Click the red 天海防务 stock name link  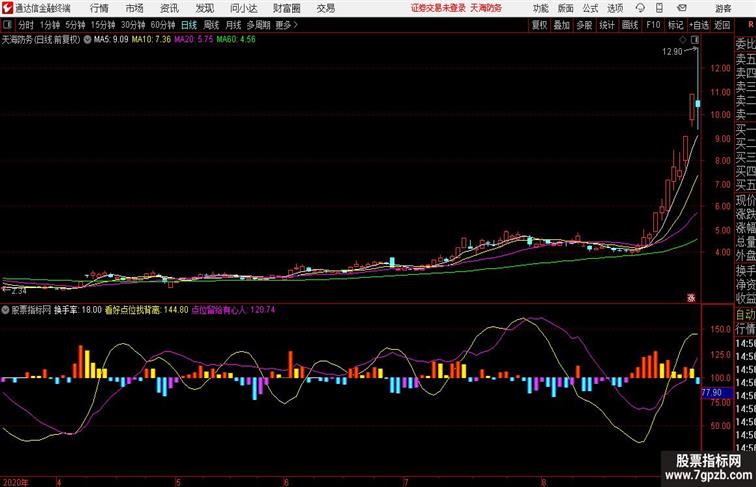point(486,8)
